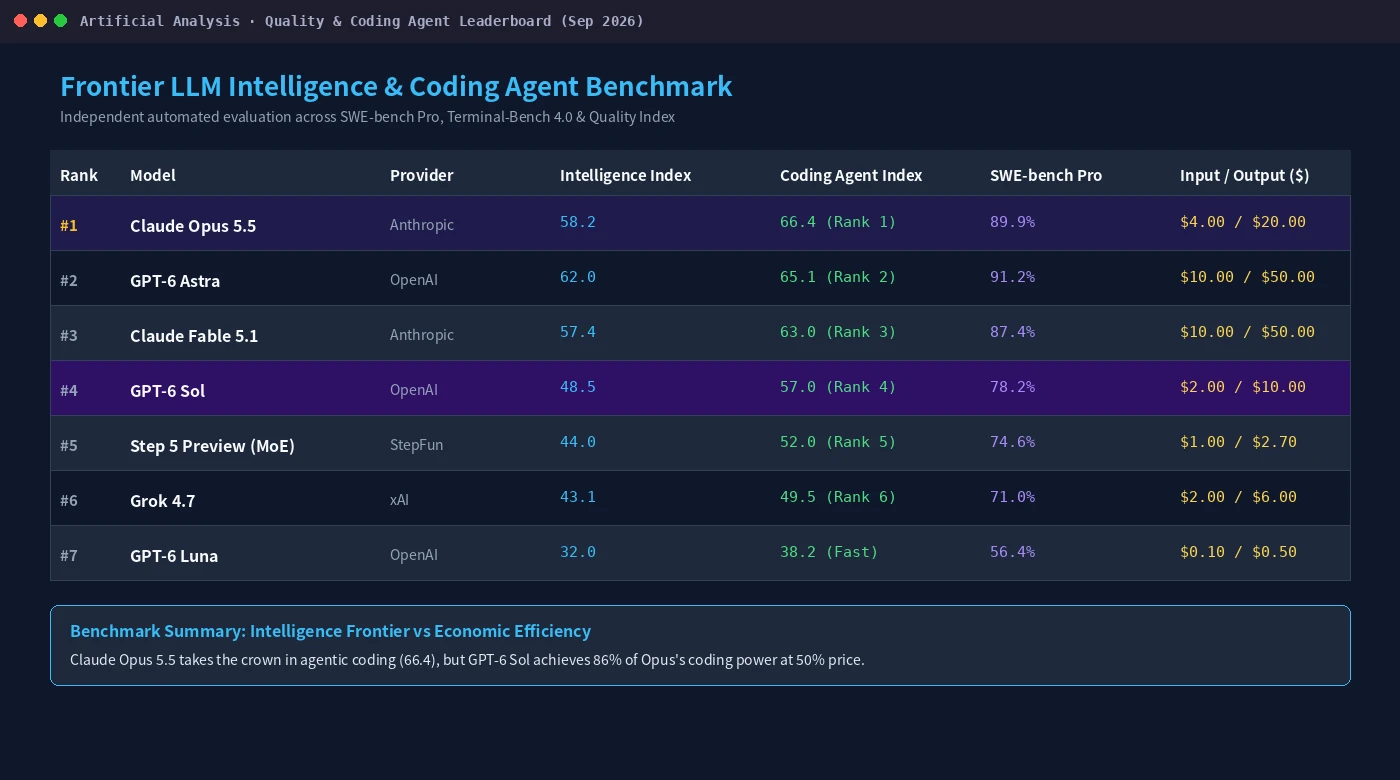Select the 'Coding Agent Index' column header
1400x780 pixels.
[851, 175]
